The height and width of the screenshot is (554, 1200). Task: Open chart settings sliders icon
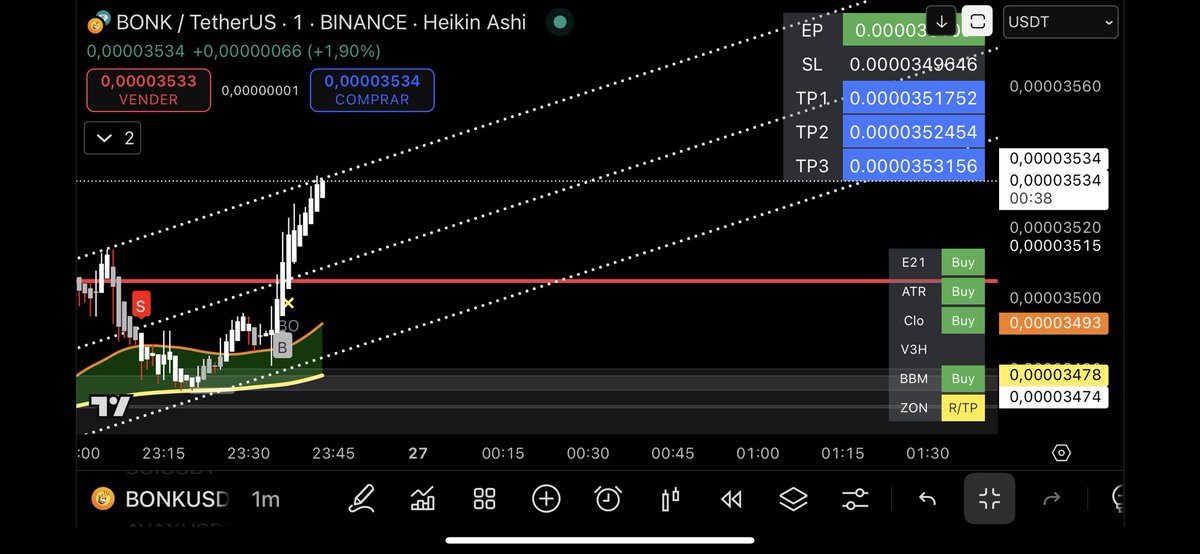click(x=855, y=498)
